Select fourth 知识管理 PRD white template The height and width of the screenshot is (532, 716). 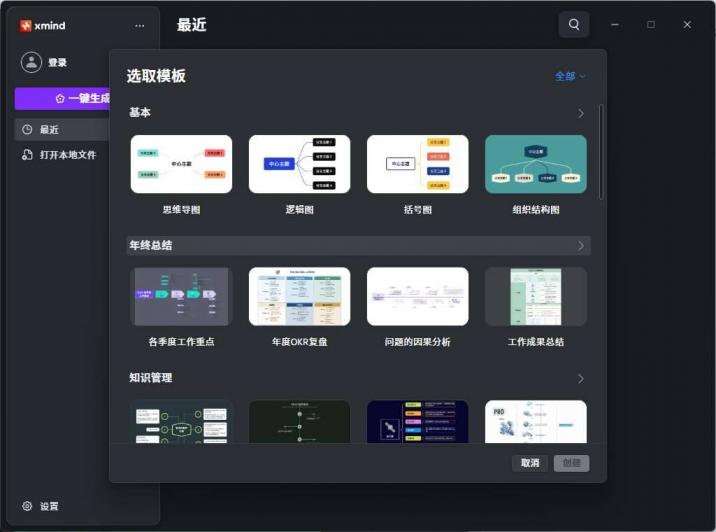click(x=536, y=421)
